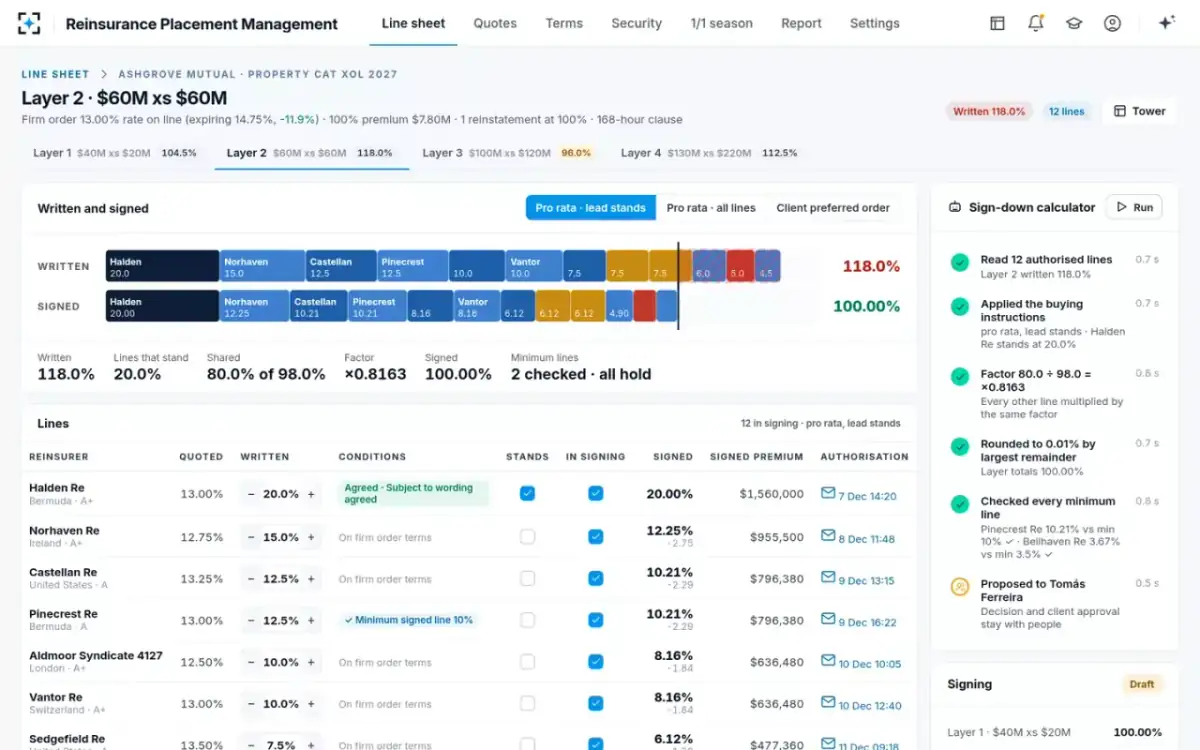Viewport: 1200px width, 750px height.
Task: Open Vantor Re authorisation email 10 Dec 12:40
Action: click(861, 705)
